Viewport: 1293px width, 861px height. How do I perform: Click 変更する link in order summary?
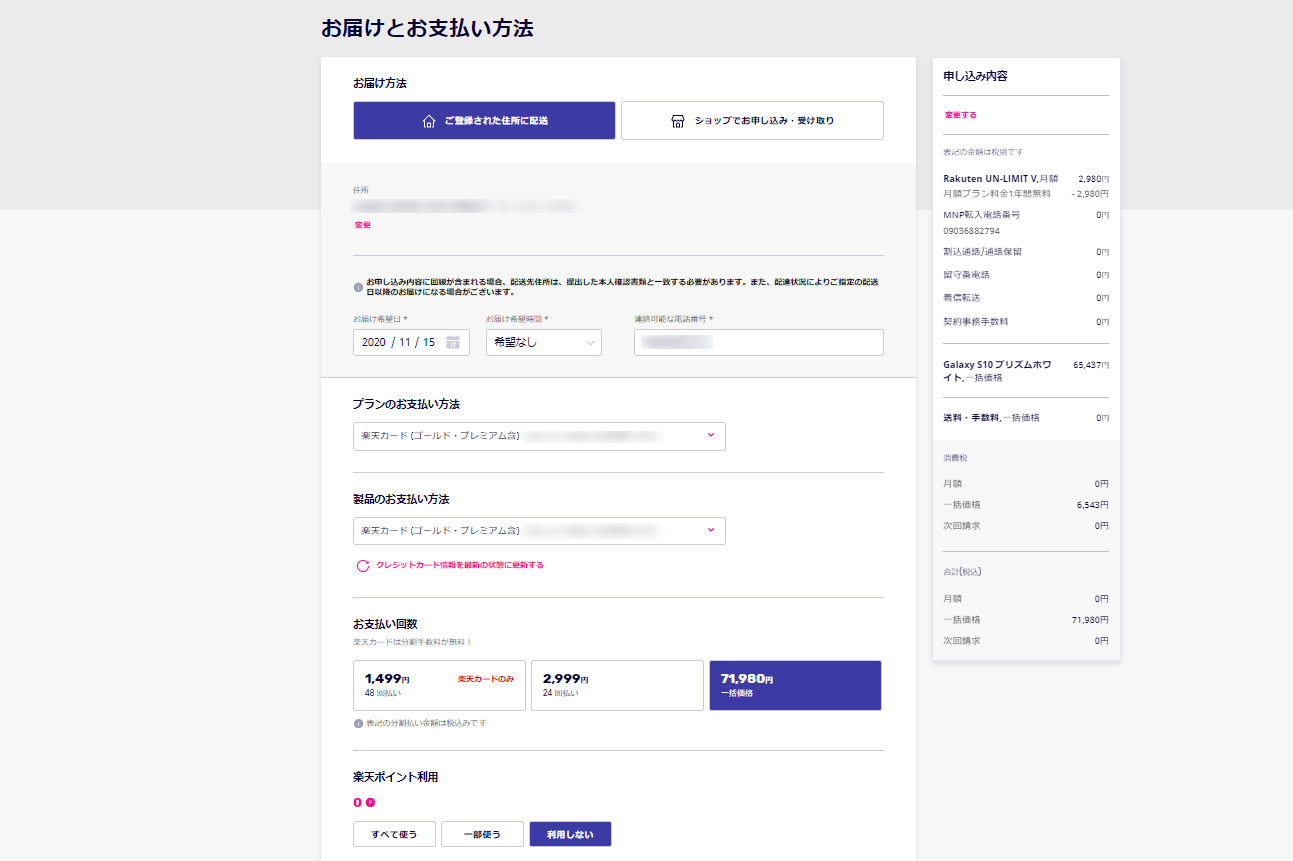pyautogui.click(x=960, y=115)
